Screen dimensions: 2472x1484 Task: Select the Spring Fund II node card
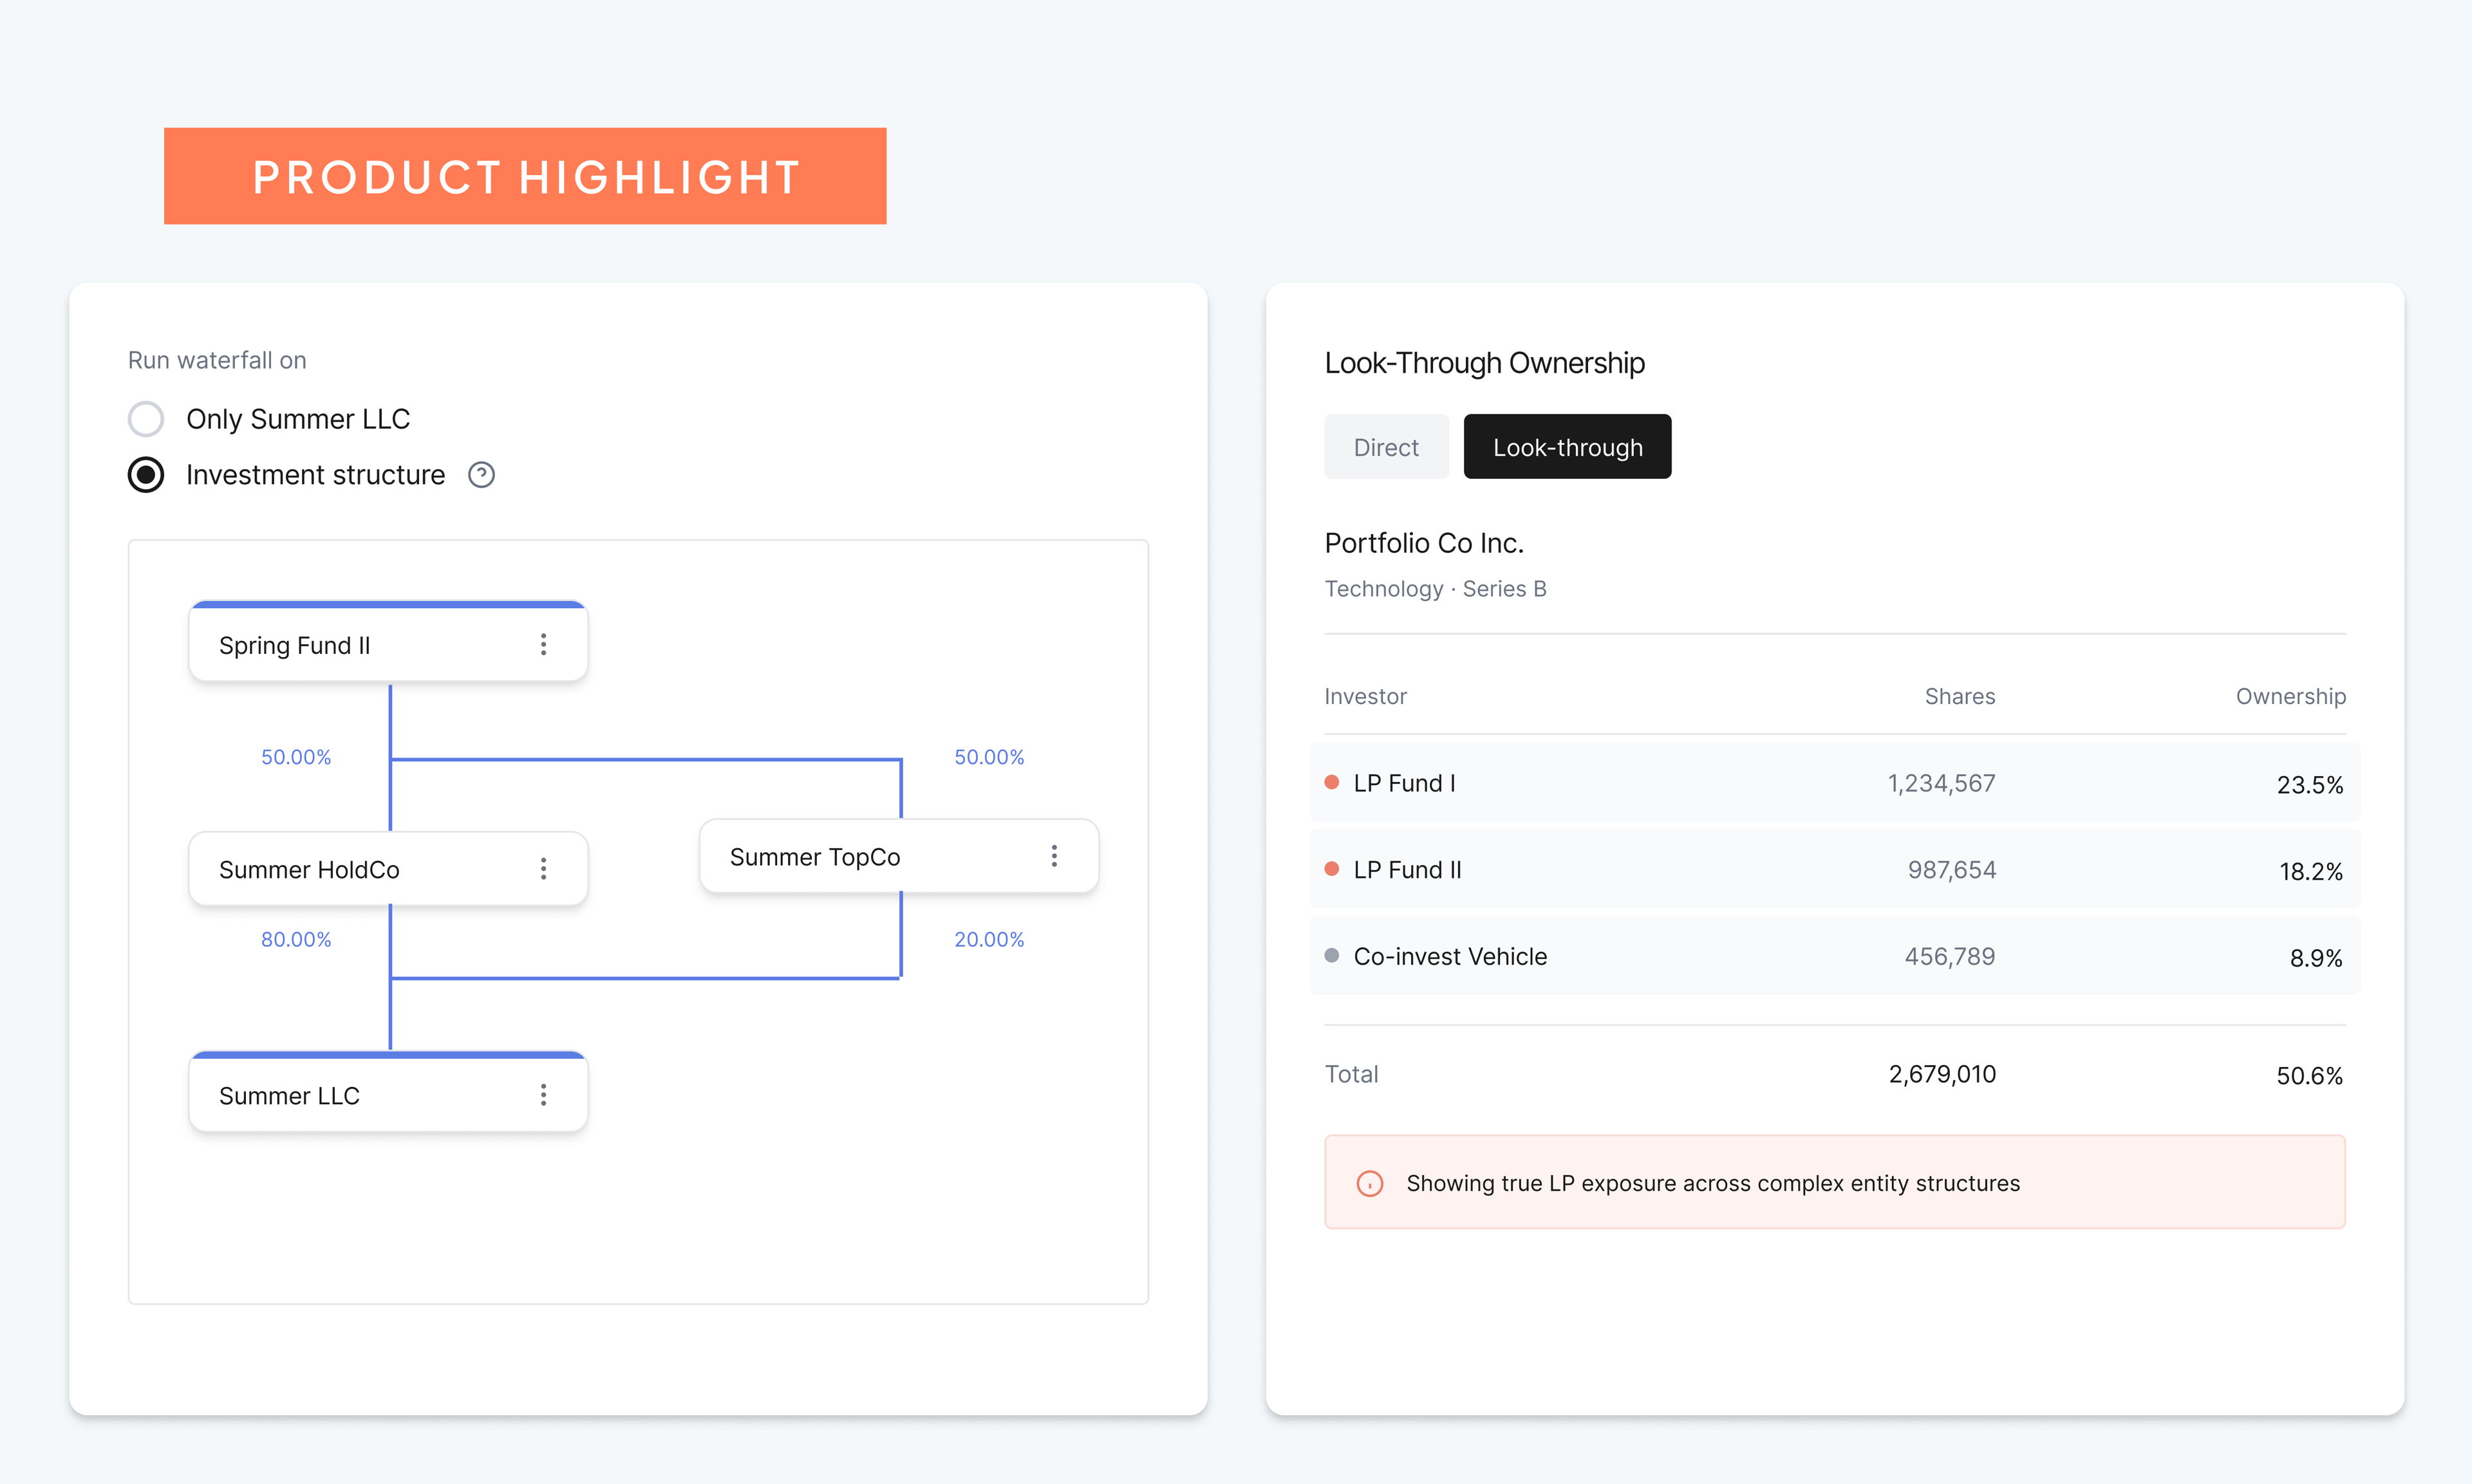(x=330, y=645)
